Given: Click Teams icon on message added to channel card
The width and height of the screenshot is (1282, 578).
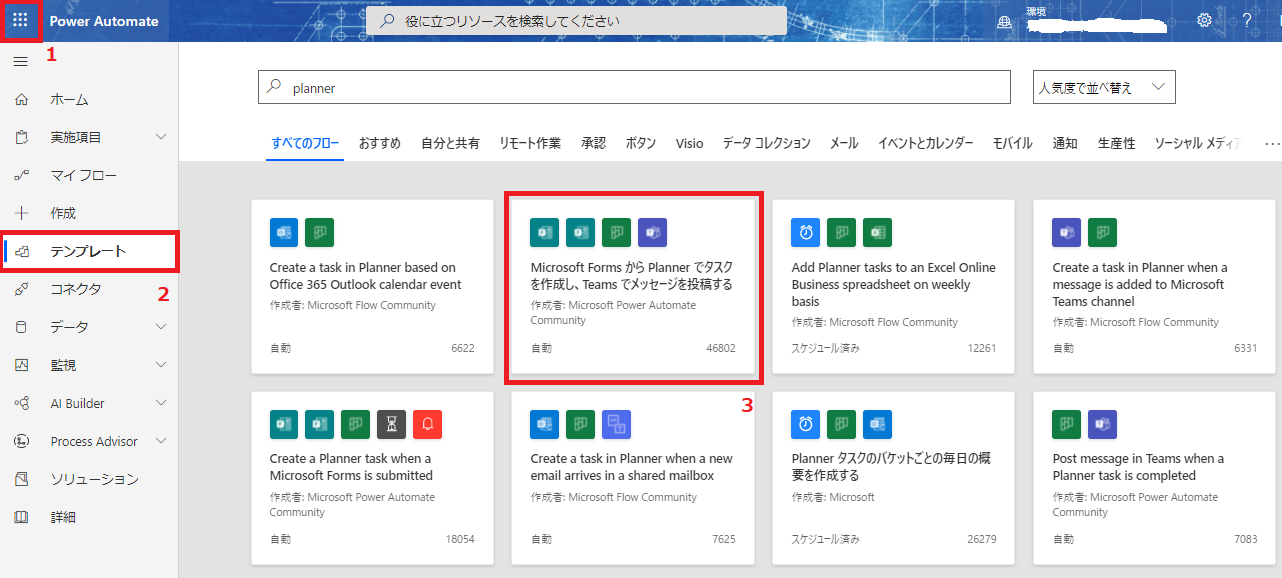Looking at the screenshot, I should click(x=1067, y=232).
